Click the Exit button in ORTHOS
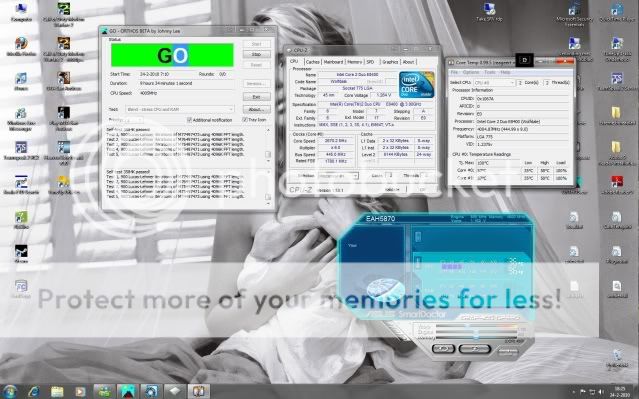Viewport: 639px width, 399px height. tap(256, 97)
